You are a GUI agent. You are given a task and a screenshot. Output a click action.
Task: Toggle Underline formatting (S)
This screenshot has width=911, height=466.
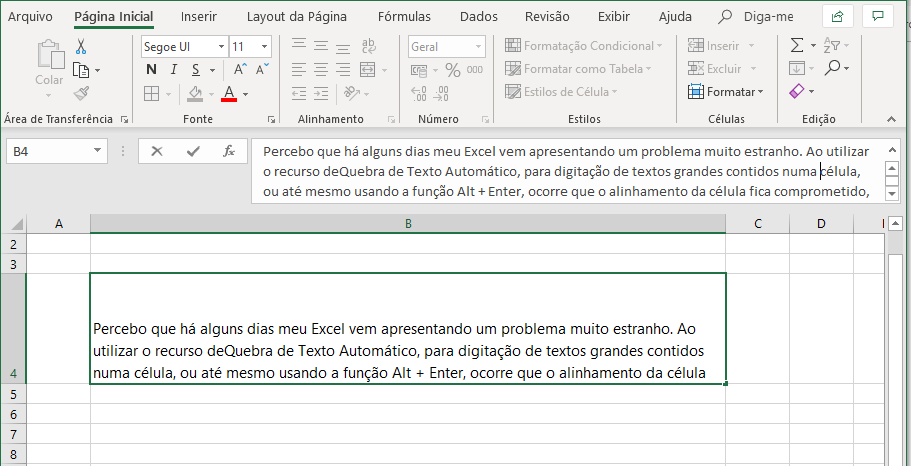(196, 70)
